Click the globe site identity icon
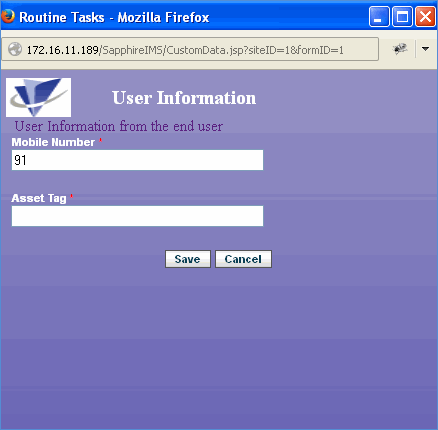This screenshot has height=430, width=438. tap(15, 50)
